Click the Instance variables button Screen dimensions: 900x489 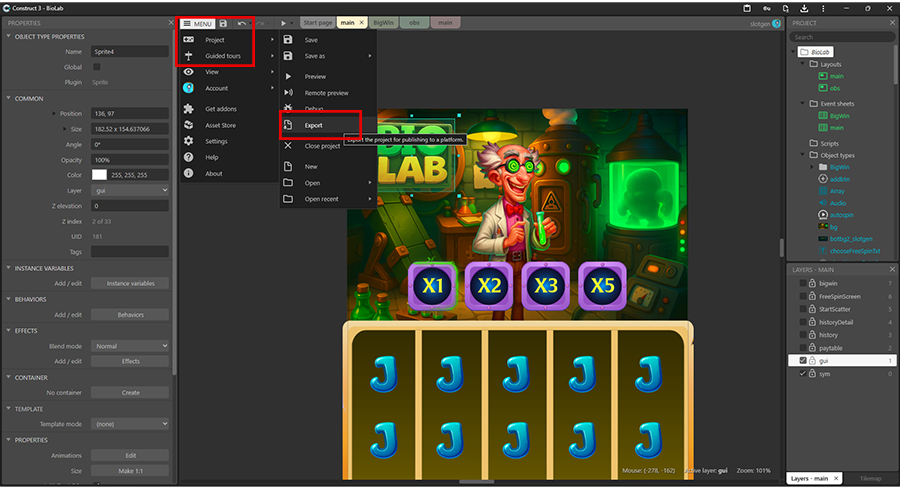(130, 283)
